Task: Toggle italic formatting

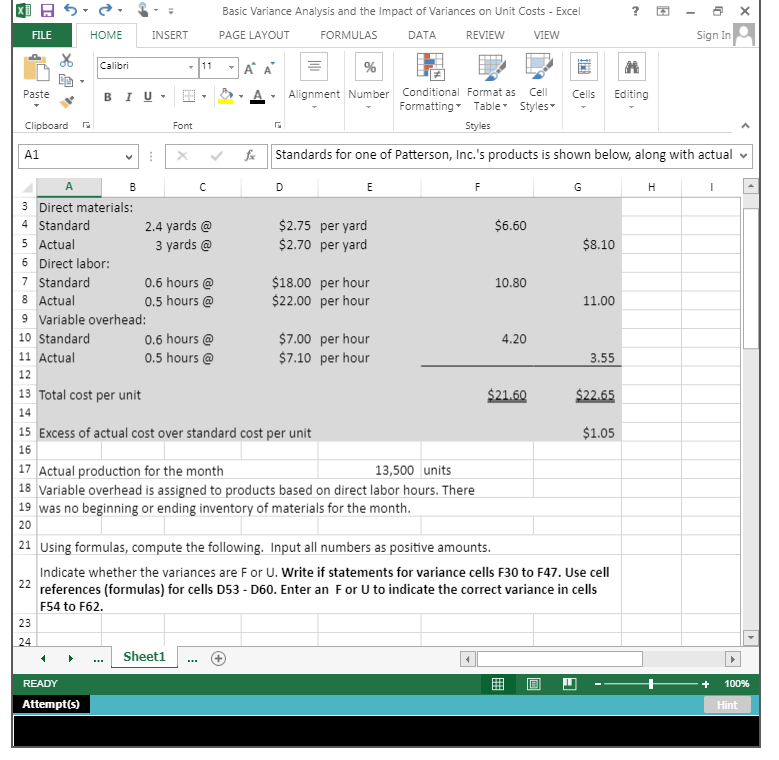Action: point(128,97)
